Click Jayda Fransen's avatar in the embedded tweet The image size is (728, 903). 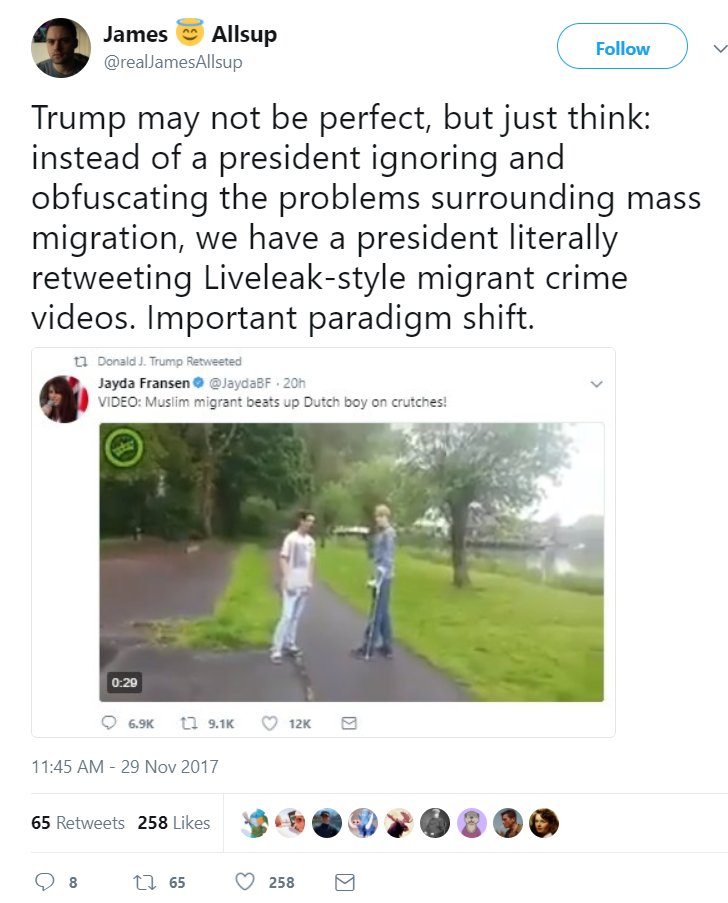(x=63, y=399)
